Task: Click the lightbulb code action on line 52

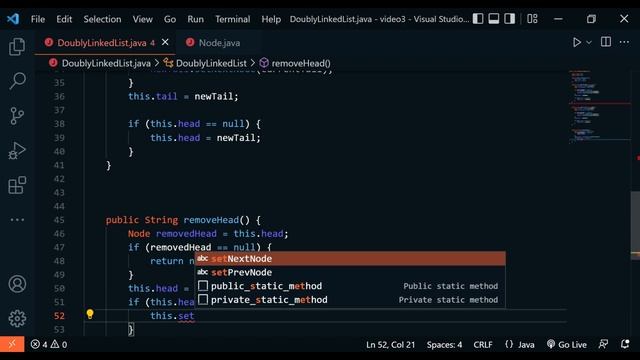Action: pos(90,314)
